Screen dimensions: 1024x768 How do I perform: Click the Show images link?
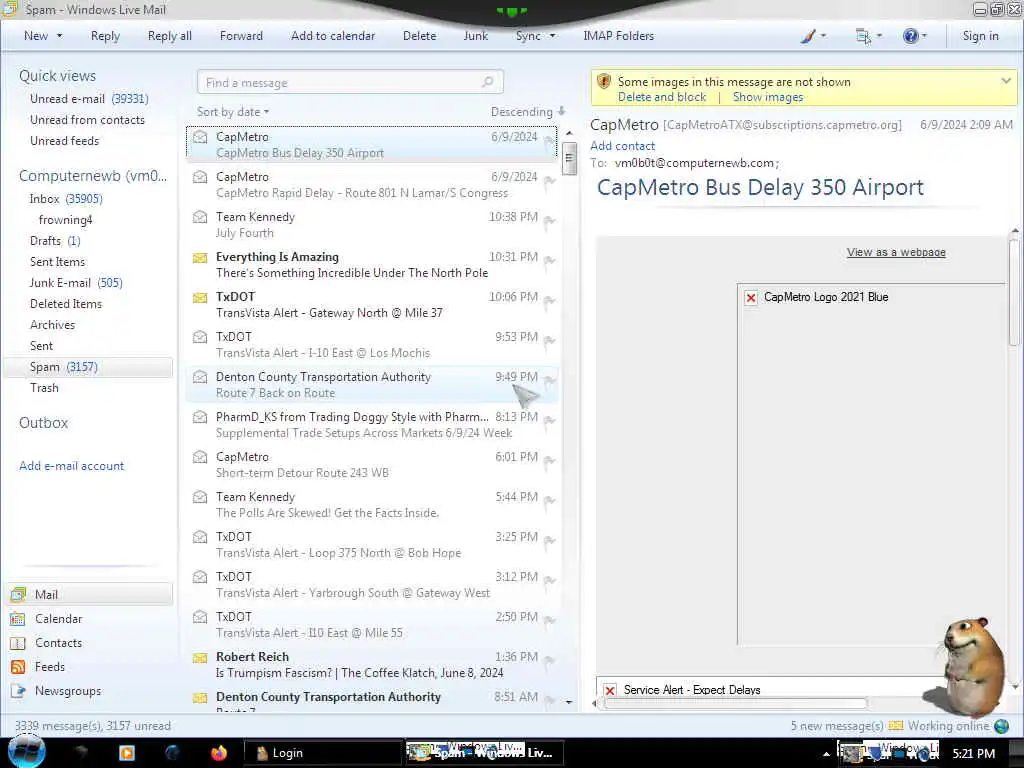pos(768,97)
